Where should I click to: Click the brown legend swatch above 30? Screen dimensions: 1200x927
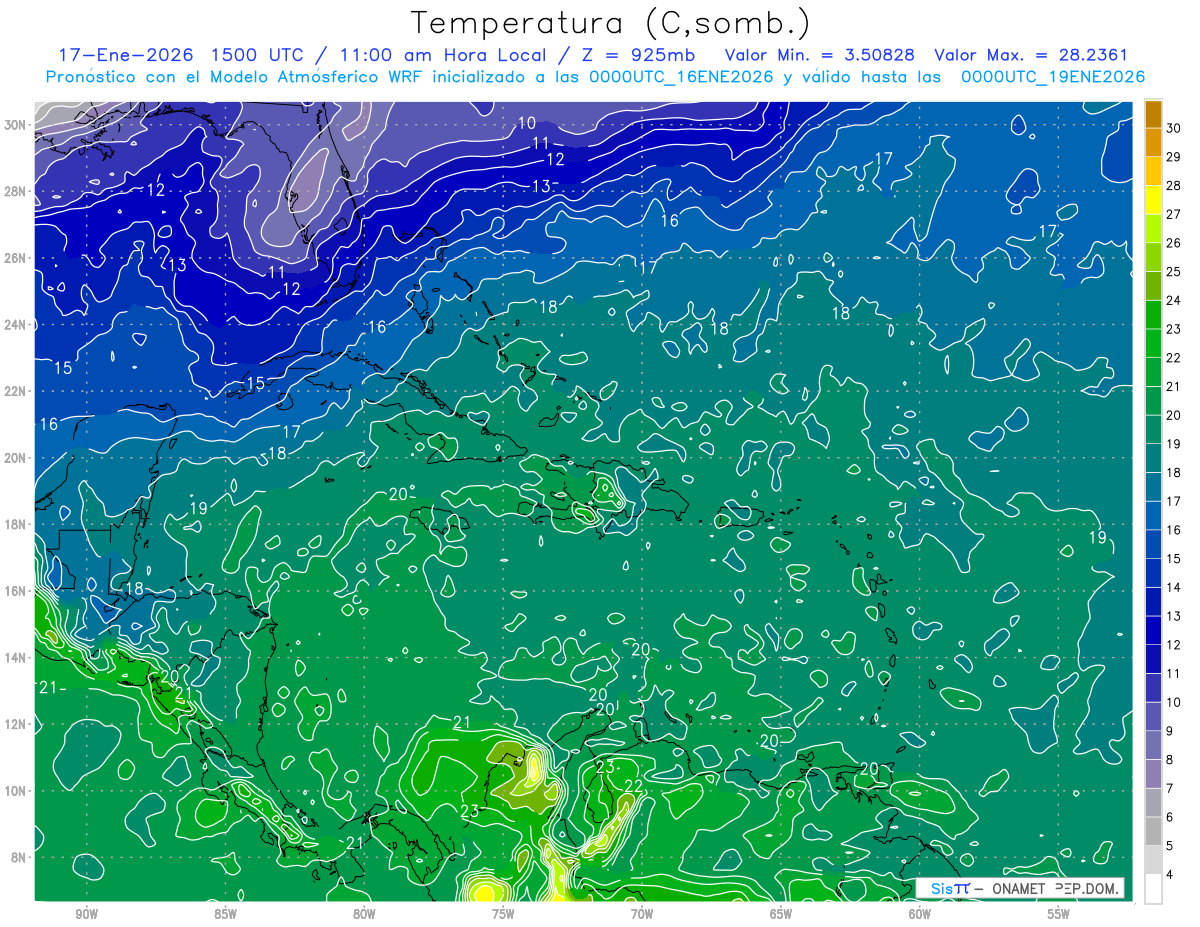pyautogui.click(x=1154, y=113)
